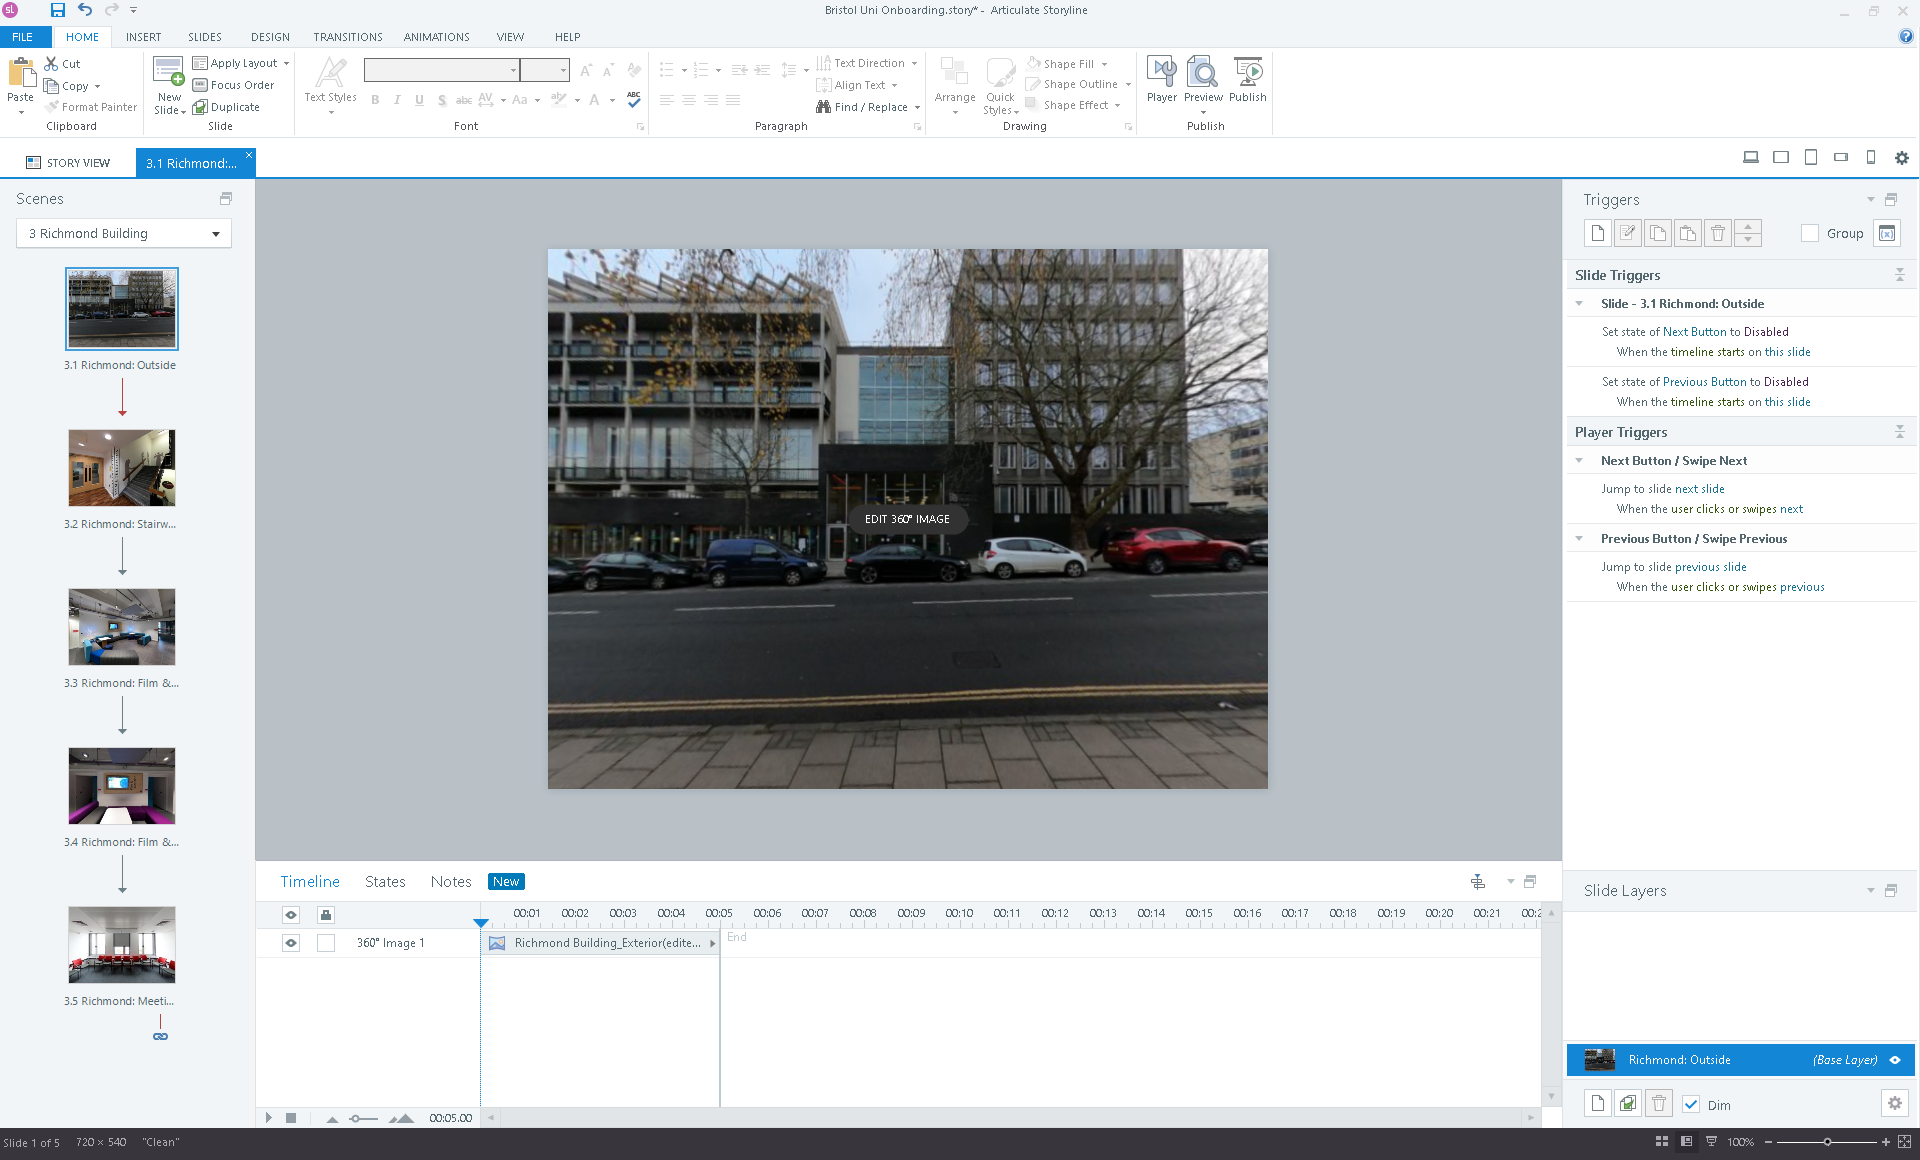Select the Format Painter
The width and height of the screenshot is (1920, 1160).
(91, 107)
